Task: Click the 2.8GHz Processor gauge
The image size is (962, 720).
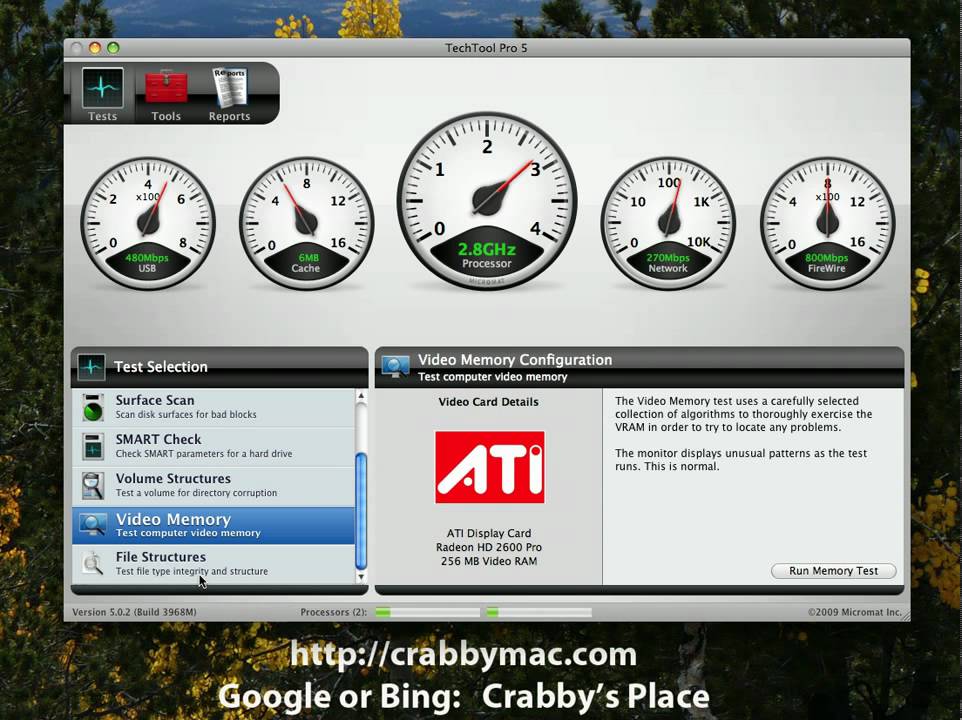Action: [x=487, y=201]
